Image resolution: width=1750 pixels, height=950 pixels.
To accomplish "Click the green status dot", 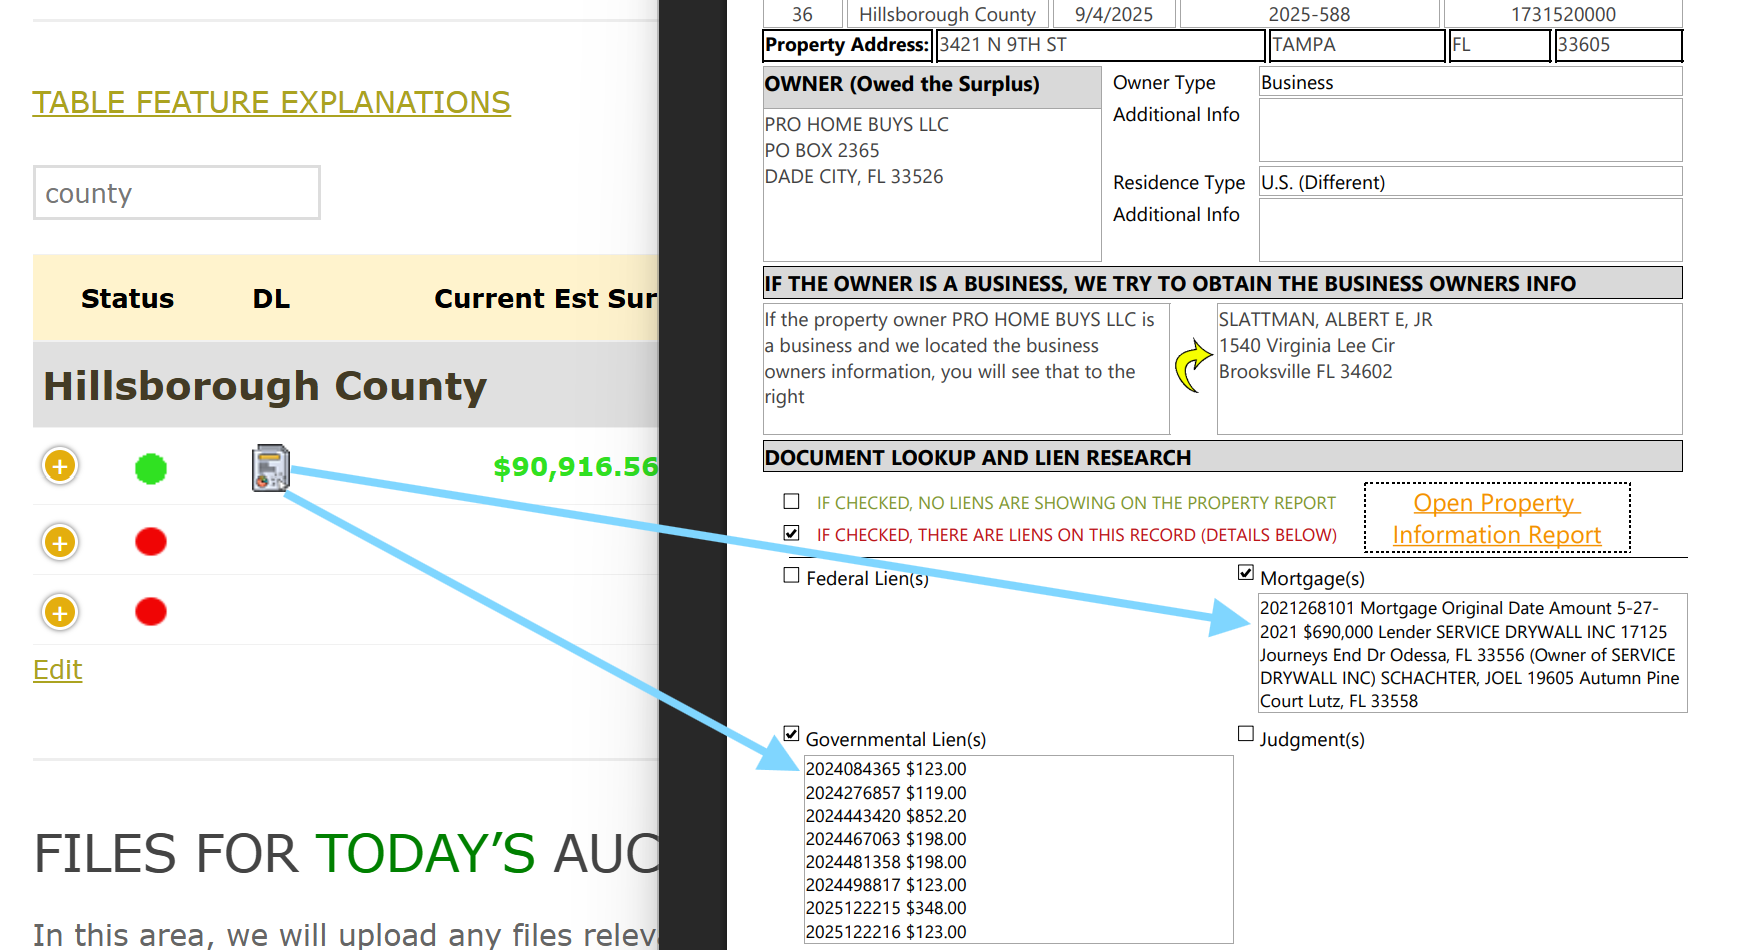I will [151, 468].
